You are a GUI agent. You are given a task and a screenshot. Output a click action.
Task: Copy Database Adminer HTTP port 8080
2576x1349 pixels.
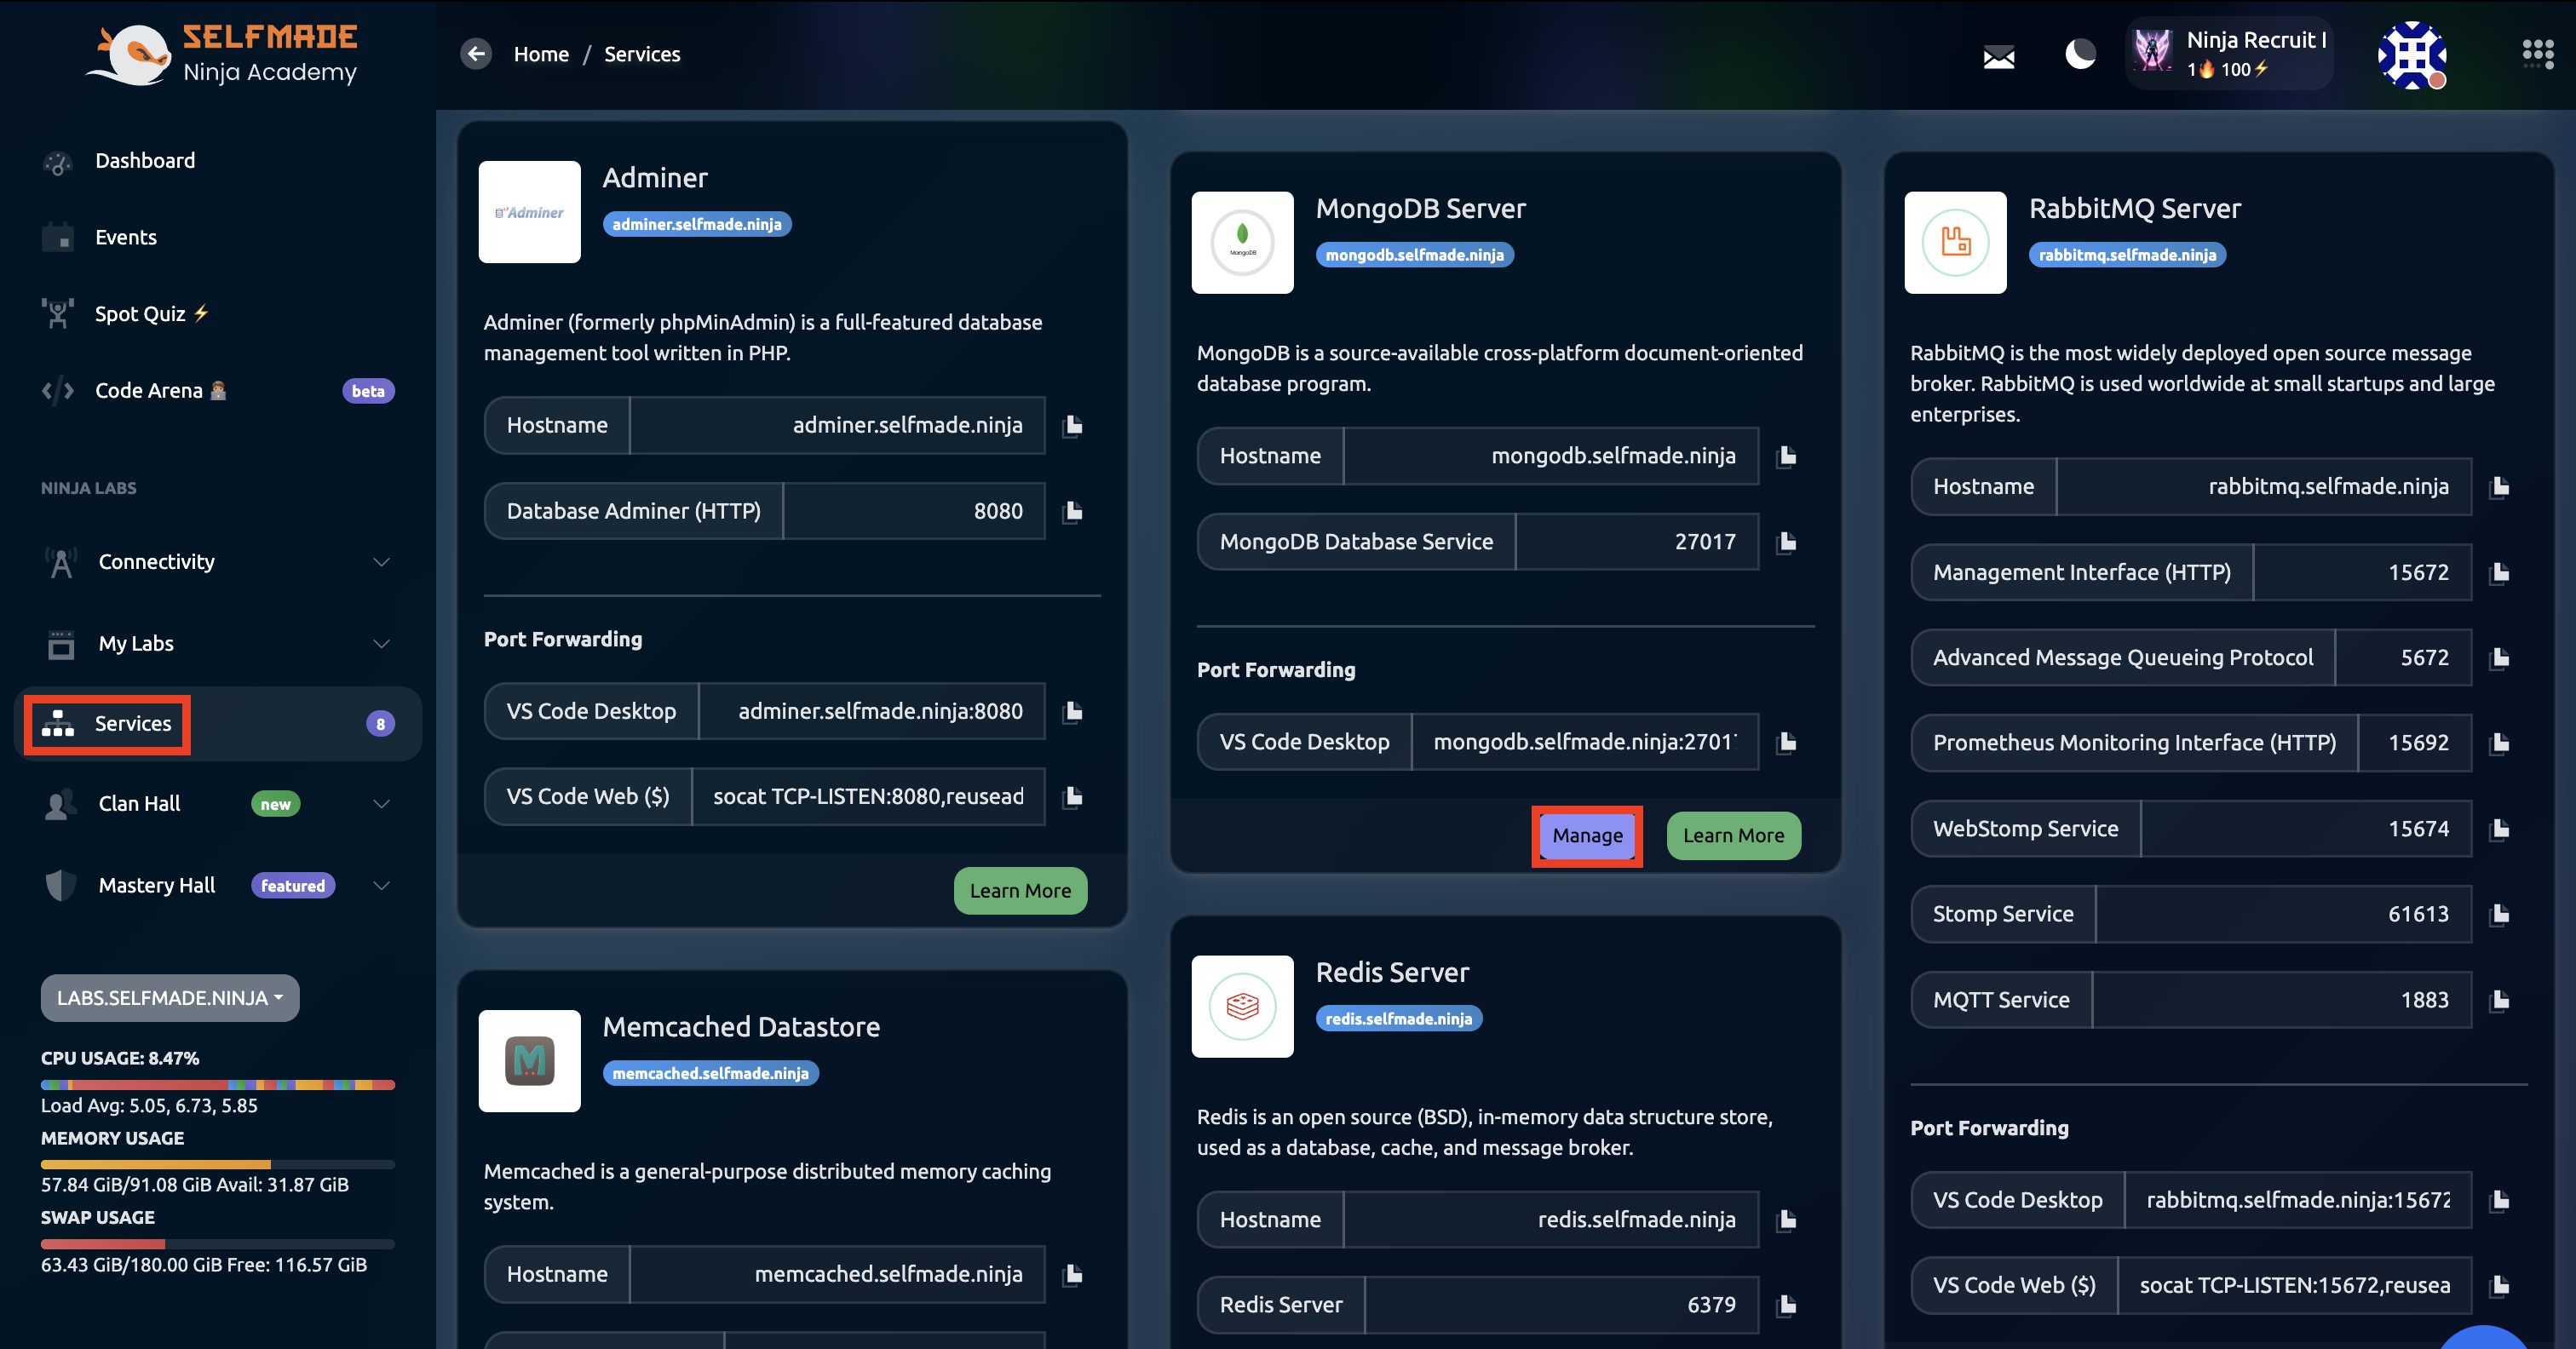[1073, 511]
